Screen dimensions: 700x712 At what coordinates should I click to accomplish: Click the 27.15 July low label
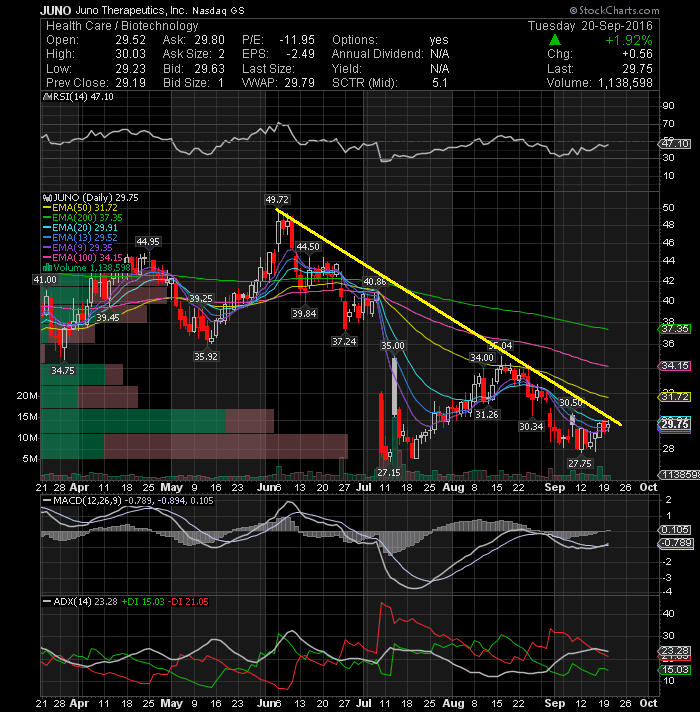click(389, 473)
